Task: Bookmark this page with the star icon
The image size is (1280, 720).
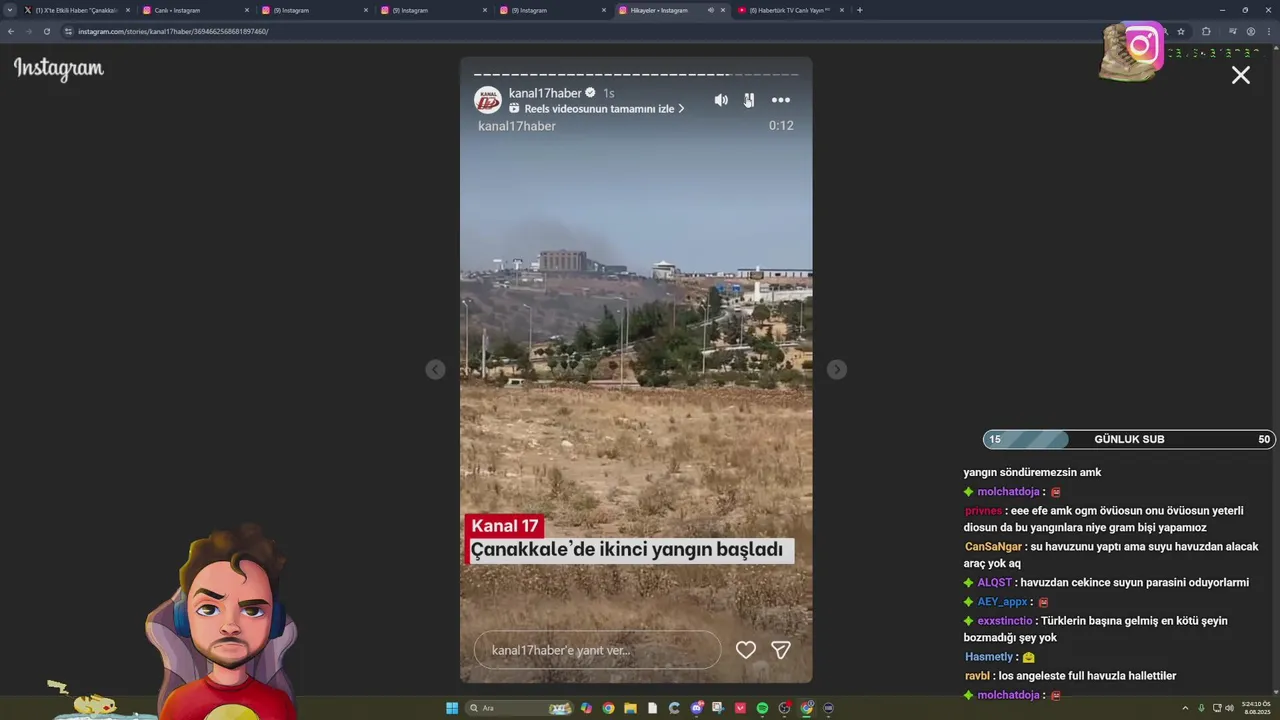Action: point(1181,31)
